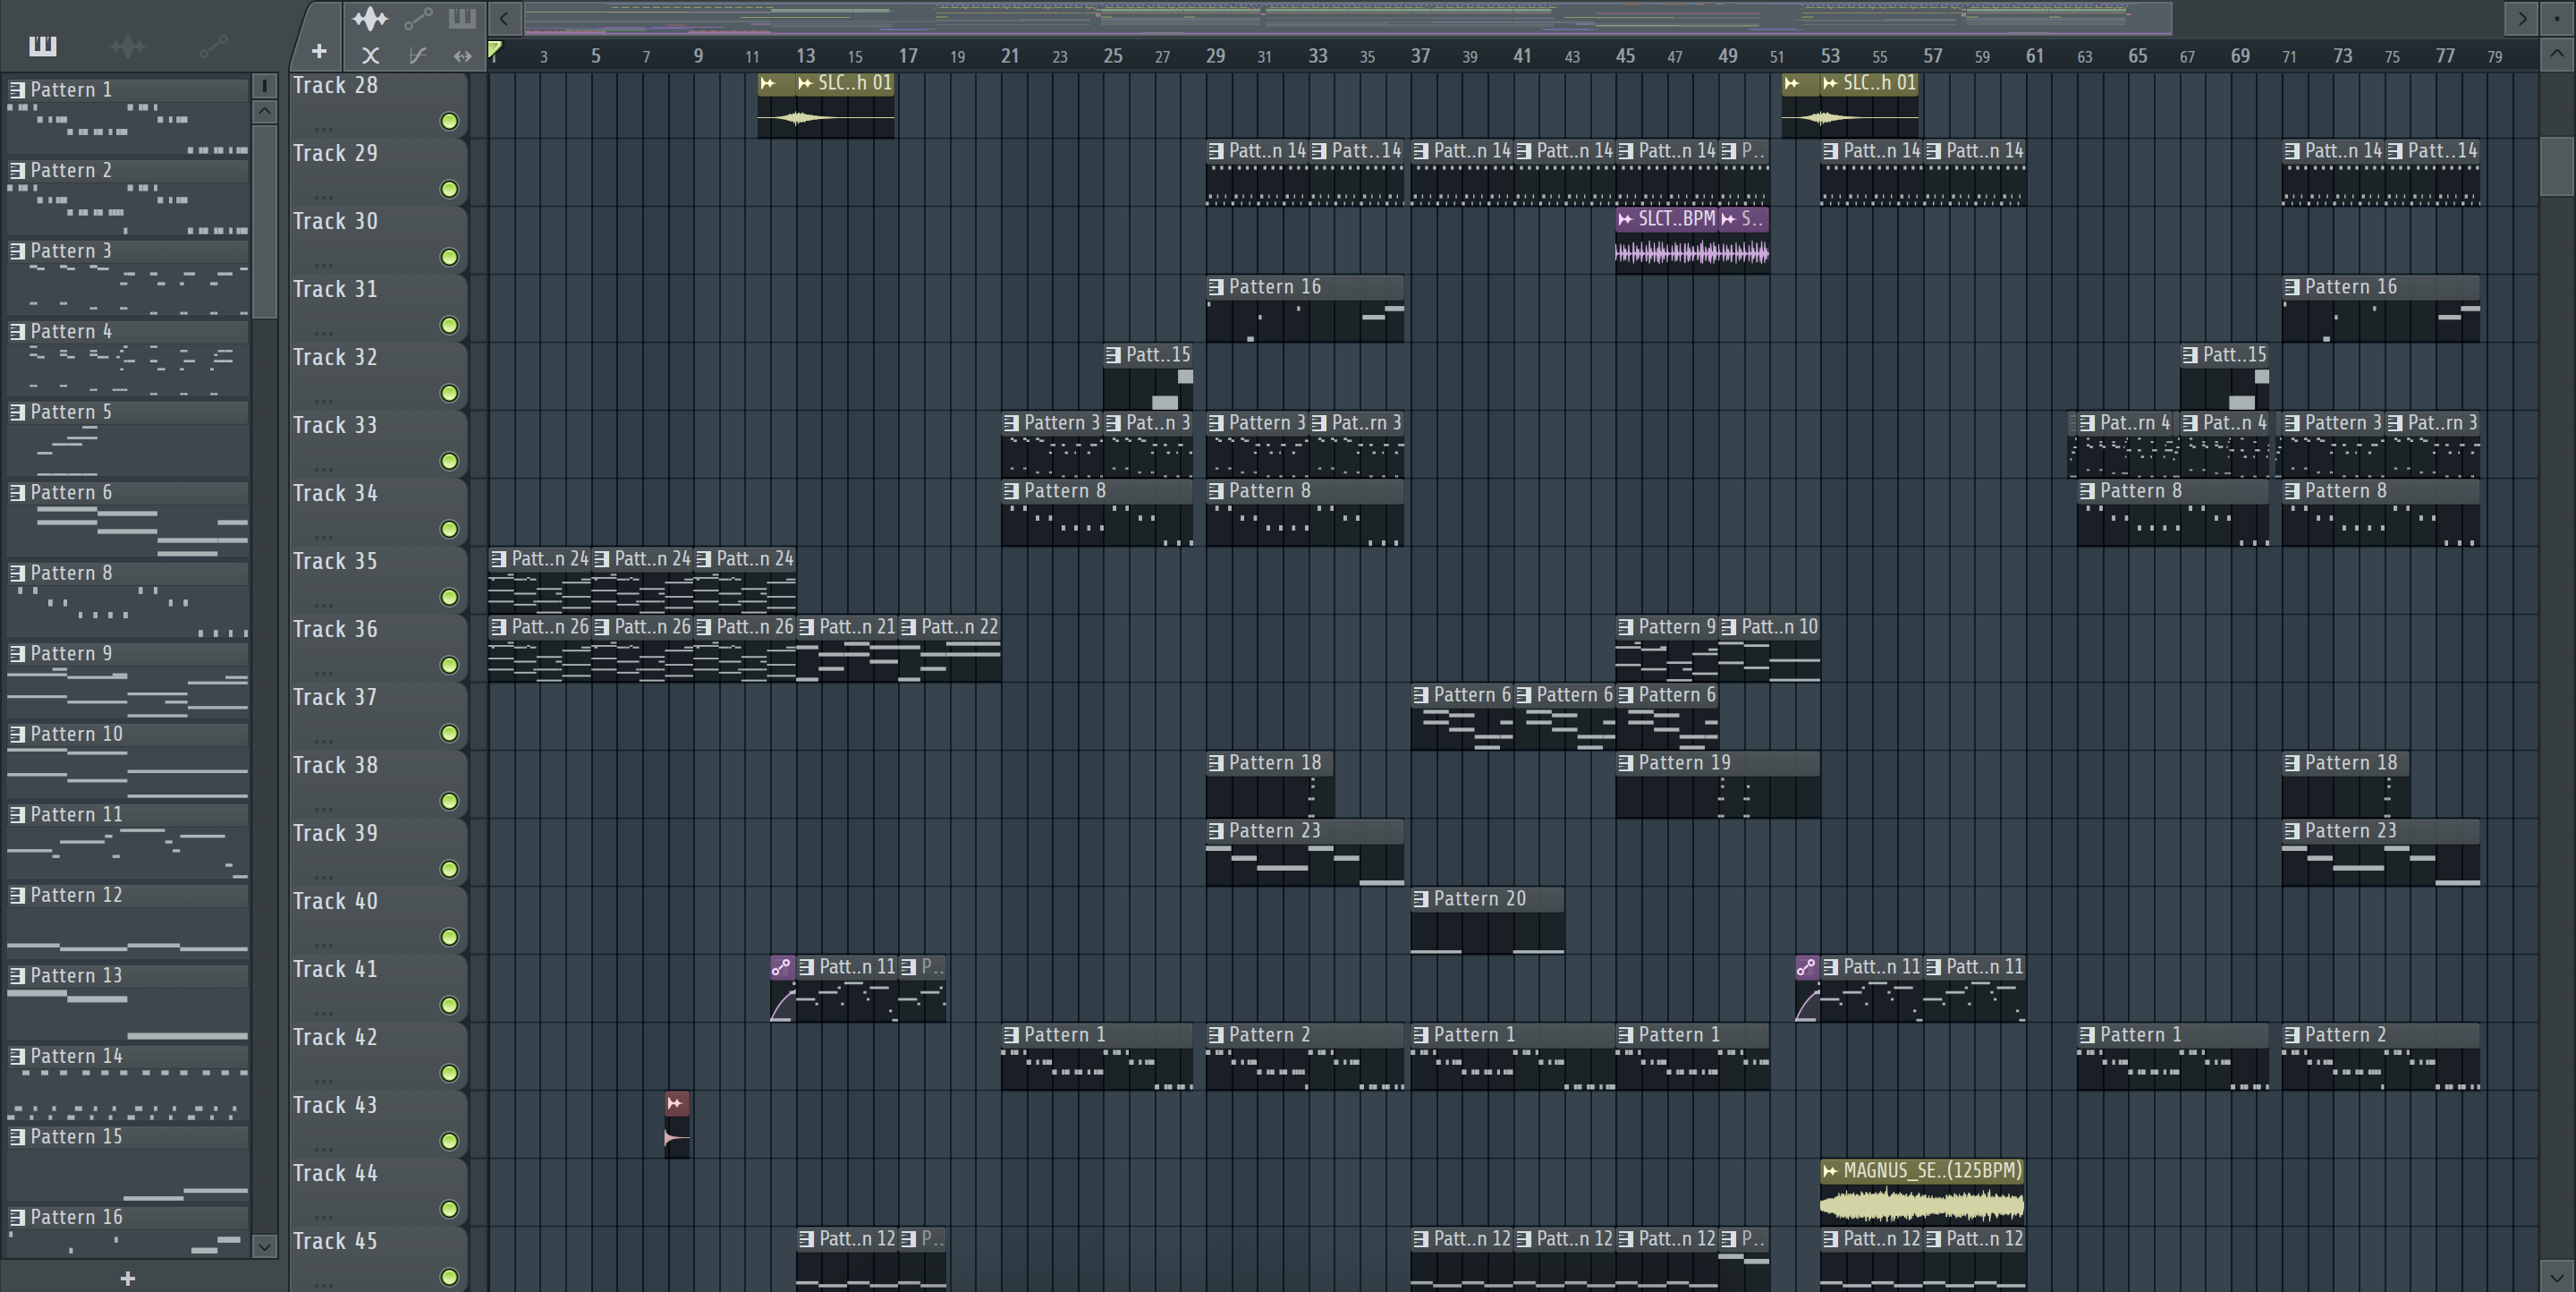Click the automation clip icon on Track 41 near bar 52
2576x1292 pixels.
pyautogui.click(x=1806, y=967)
